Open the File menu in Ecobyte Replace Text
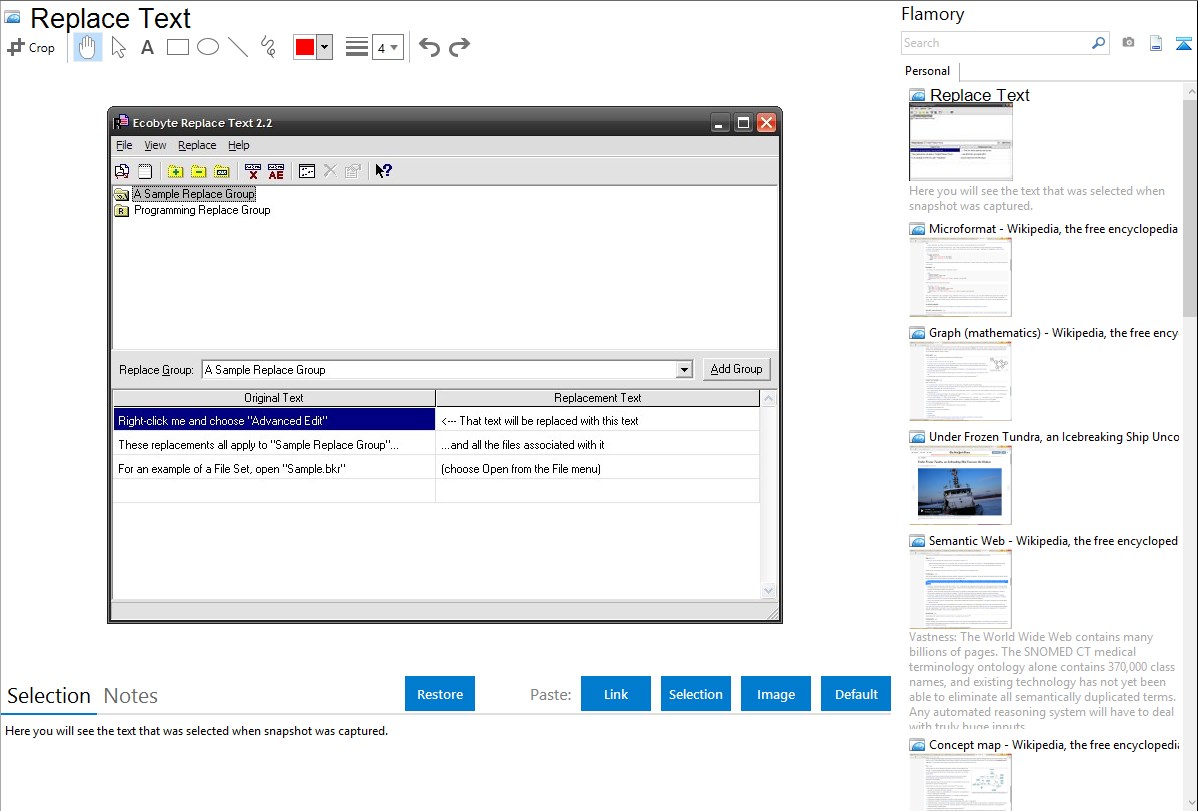The width and height of the screenshot is (1198, 811). pyautogui.click(x=124, y=145)
